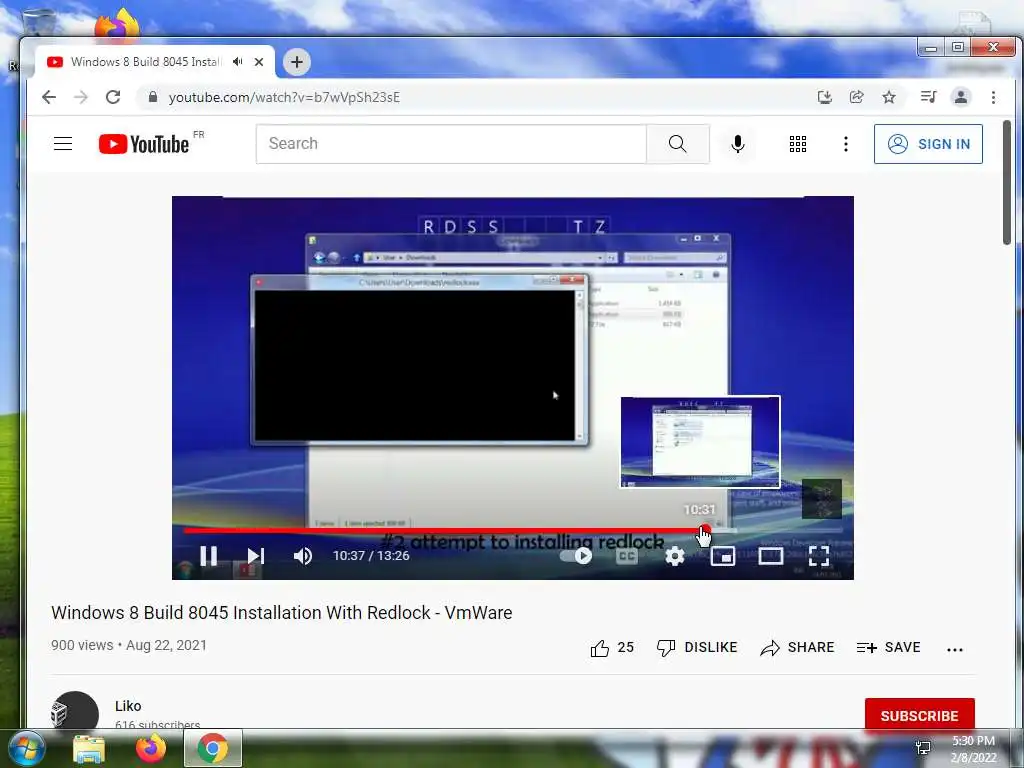Click the install app icon in address bar
1024x768 pixels.
click(x=825, y=97)
